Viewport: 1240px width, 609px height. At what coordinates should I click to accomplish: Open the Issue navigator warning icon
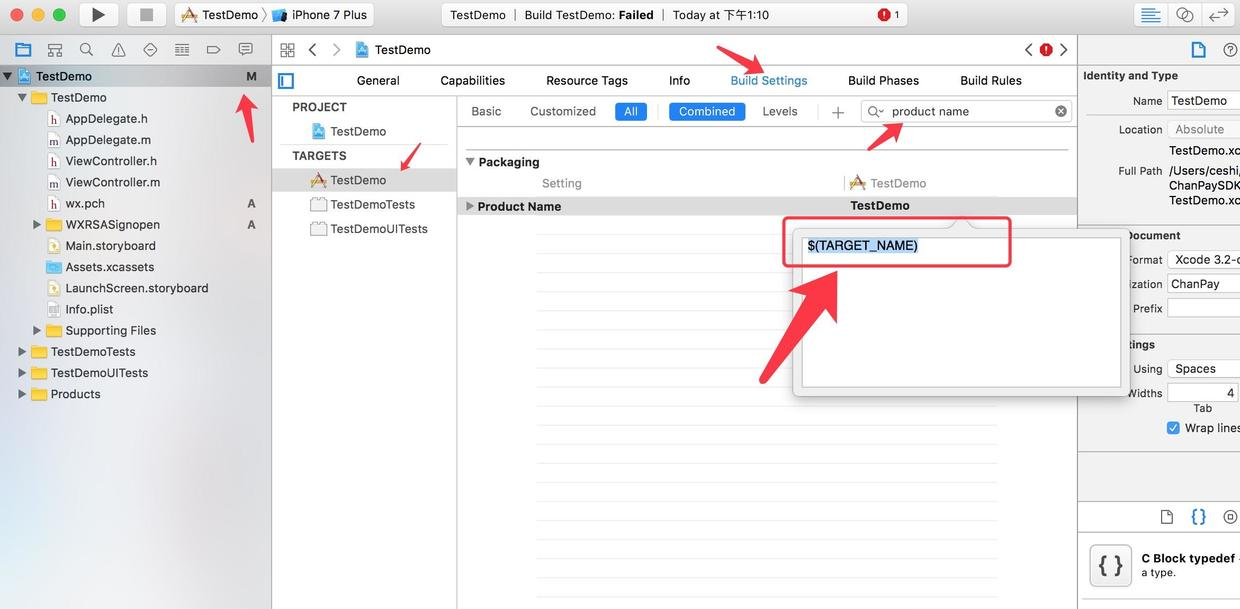coord(118,50)
